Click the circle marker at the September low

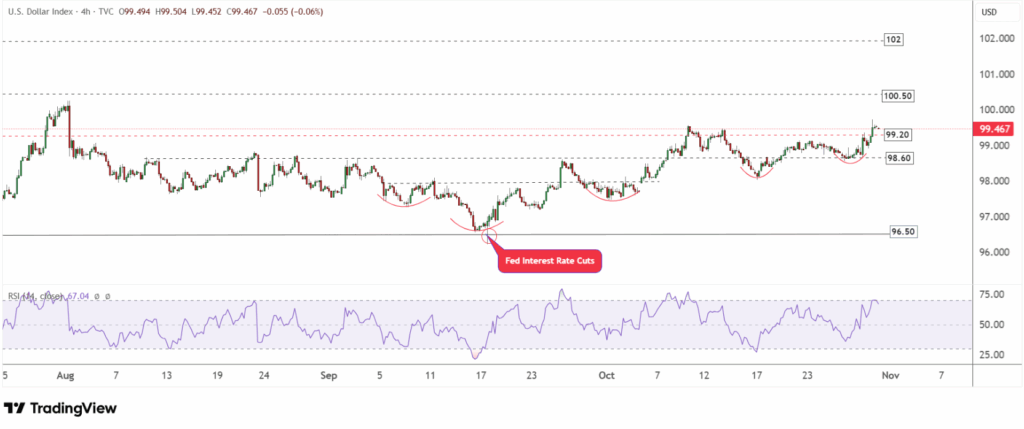489,233
